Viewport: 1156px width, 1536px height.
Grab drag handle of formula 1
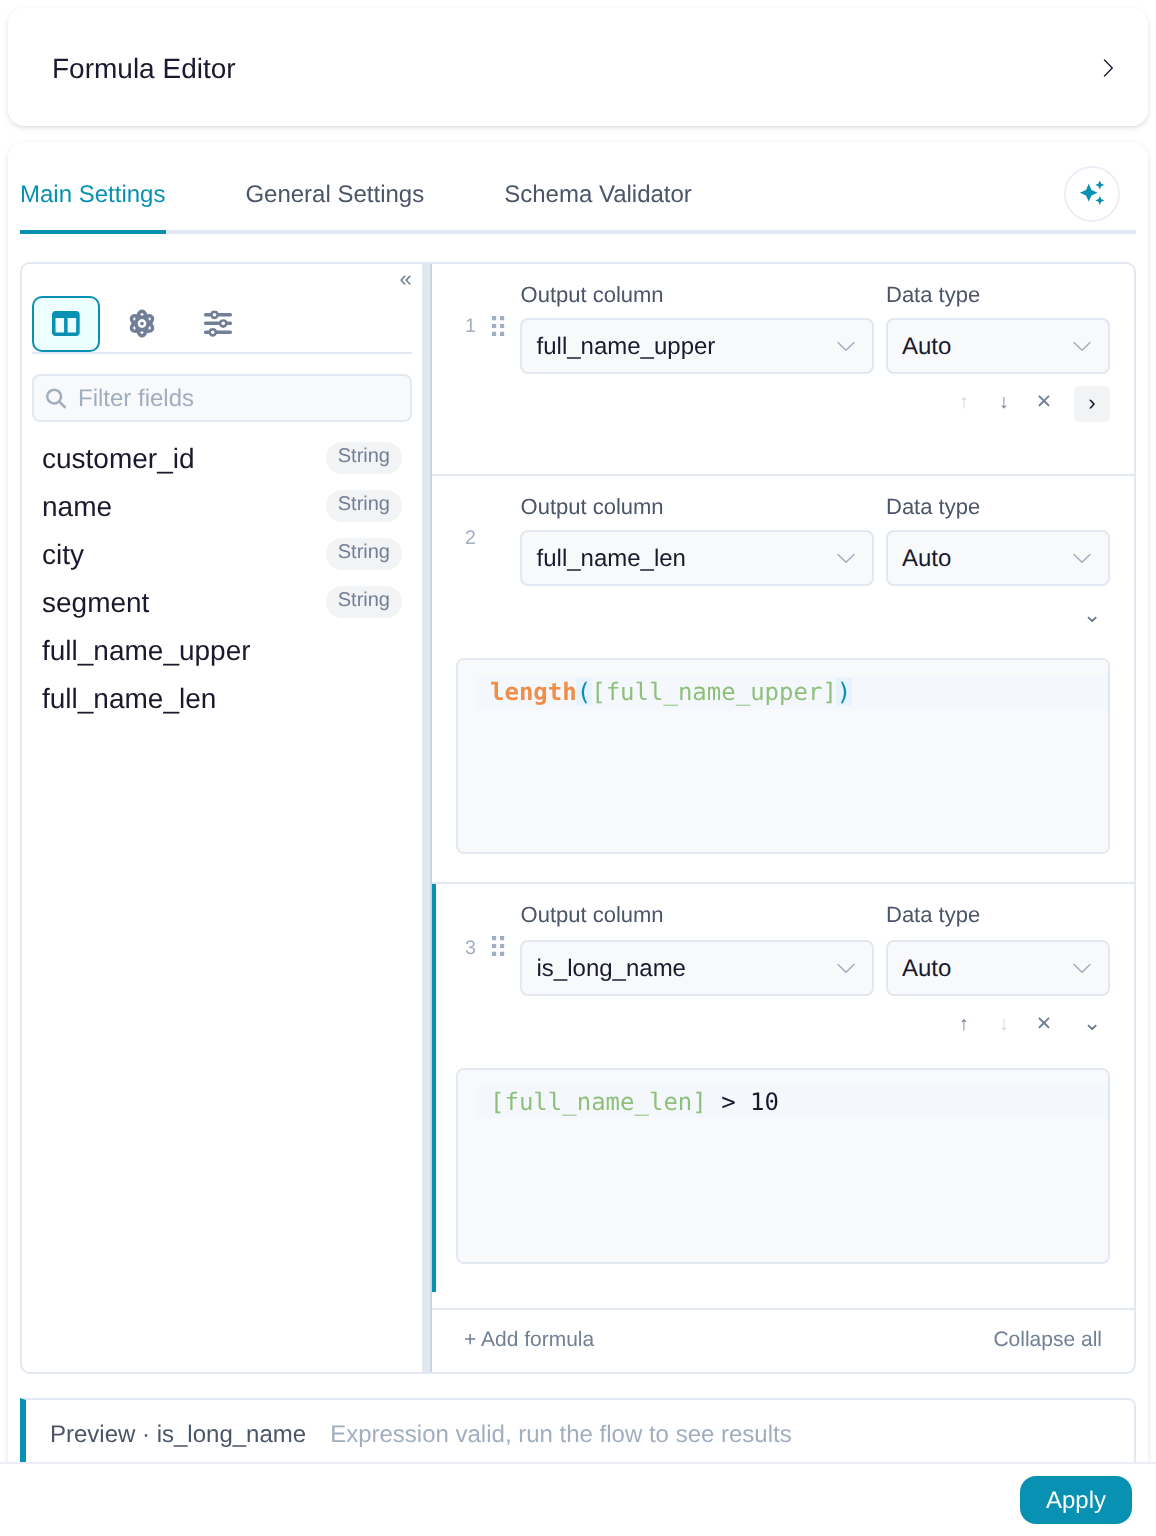click(498, 326)
